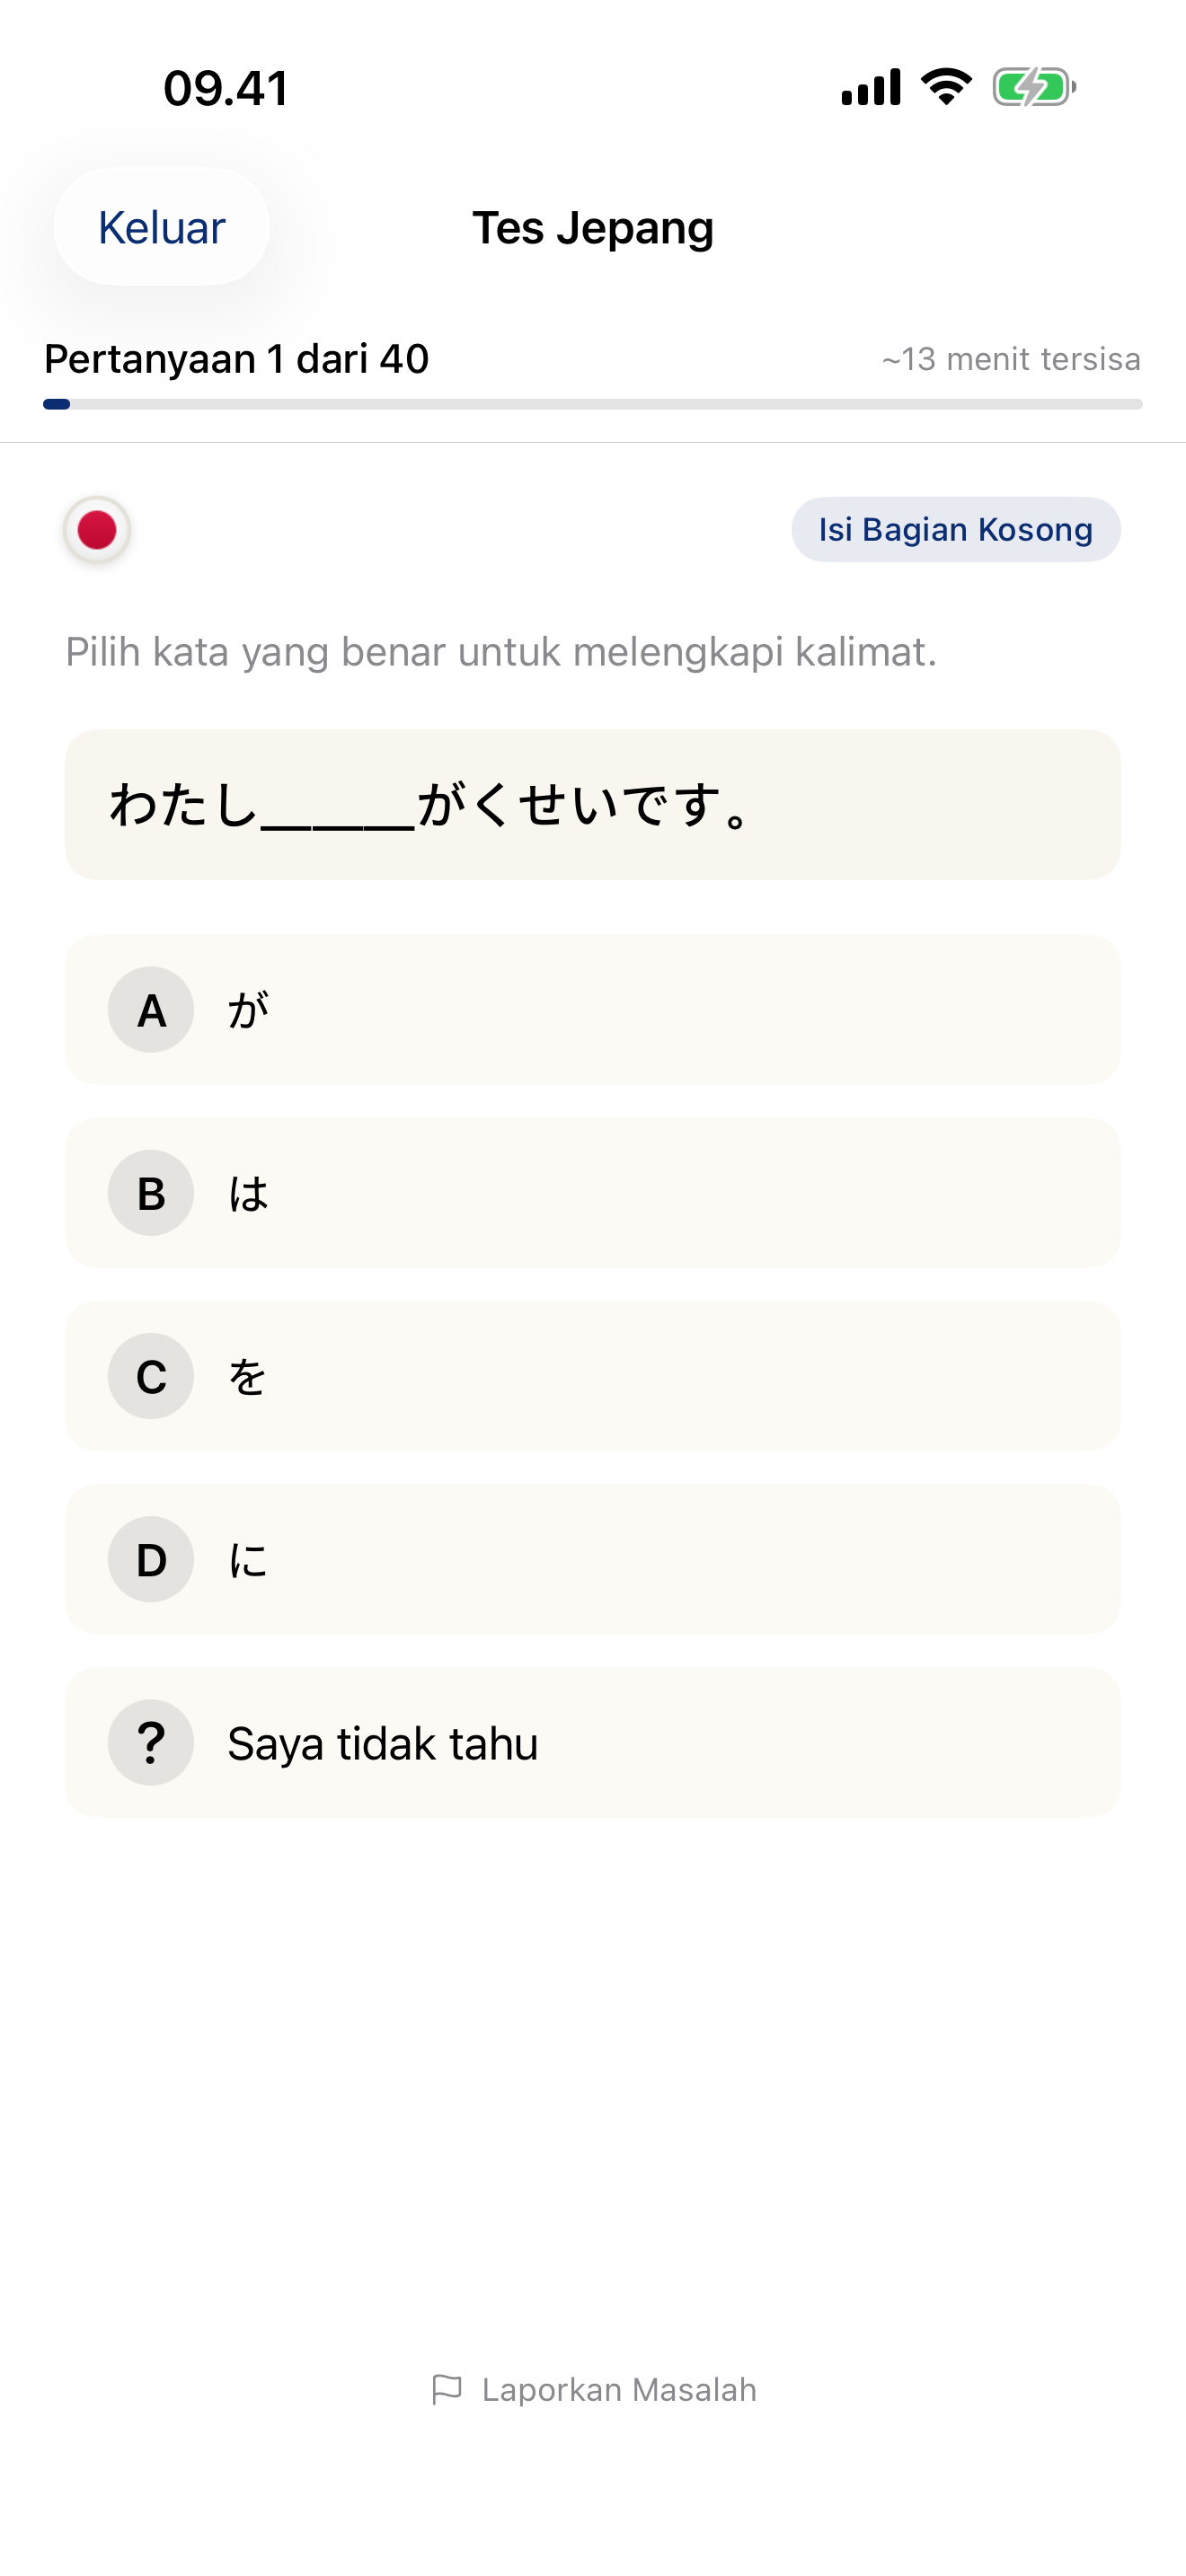Image resolution: width=1186 pixels, height=2576 pixels.
Task: Select answer が
Action: pyautogui.click(x=592, y=1010)
